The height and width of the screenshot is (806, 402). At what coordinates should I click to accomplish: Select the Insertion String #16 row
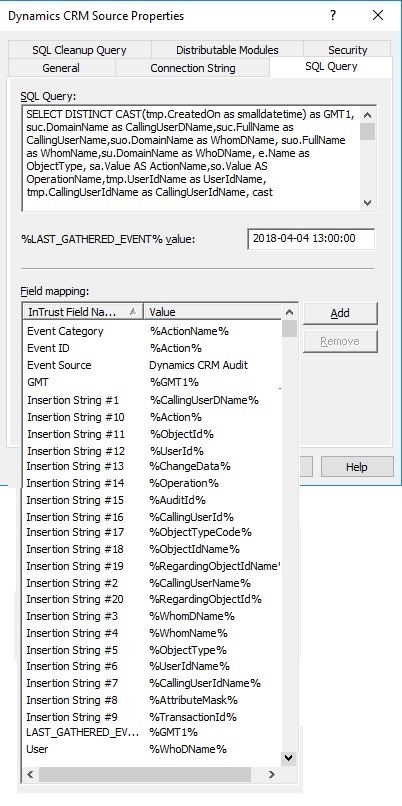[153, 517]
